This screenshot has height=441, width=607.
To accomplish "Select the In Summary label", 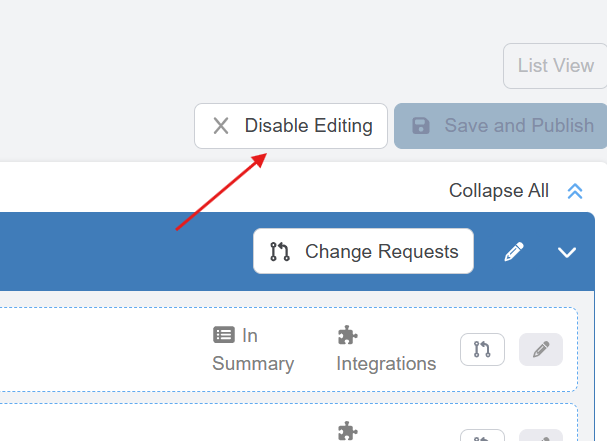I will pyautogui.click(x=253, y=349).
